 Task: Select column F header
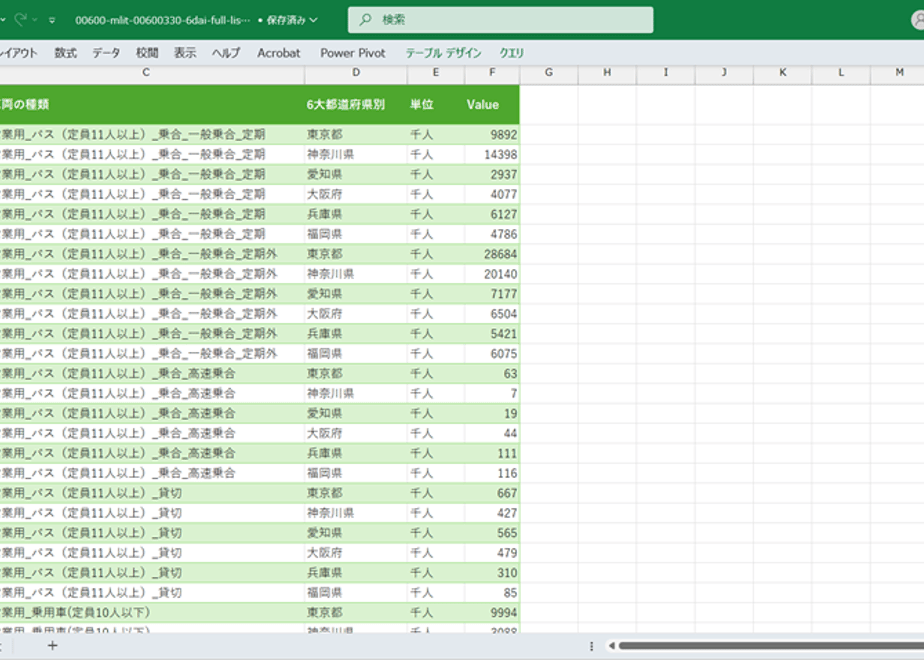(492, 72)
